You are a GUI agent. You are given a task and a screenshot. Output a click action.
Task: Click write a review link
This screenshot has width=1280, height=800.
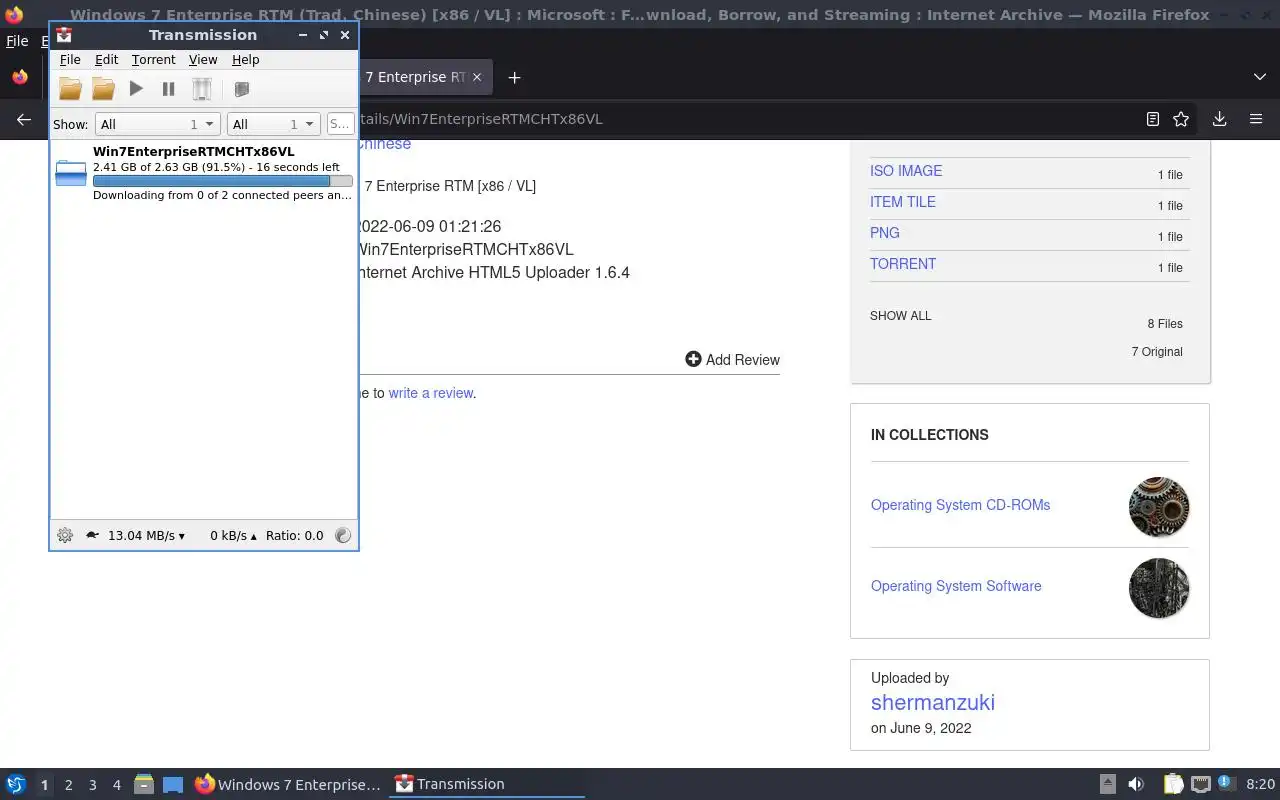pos(431,393)
